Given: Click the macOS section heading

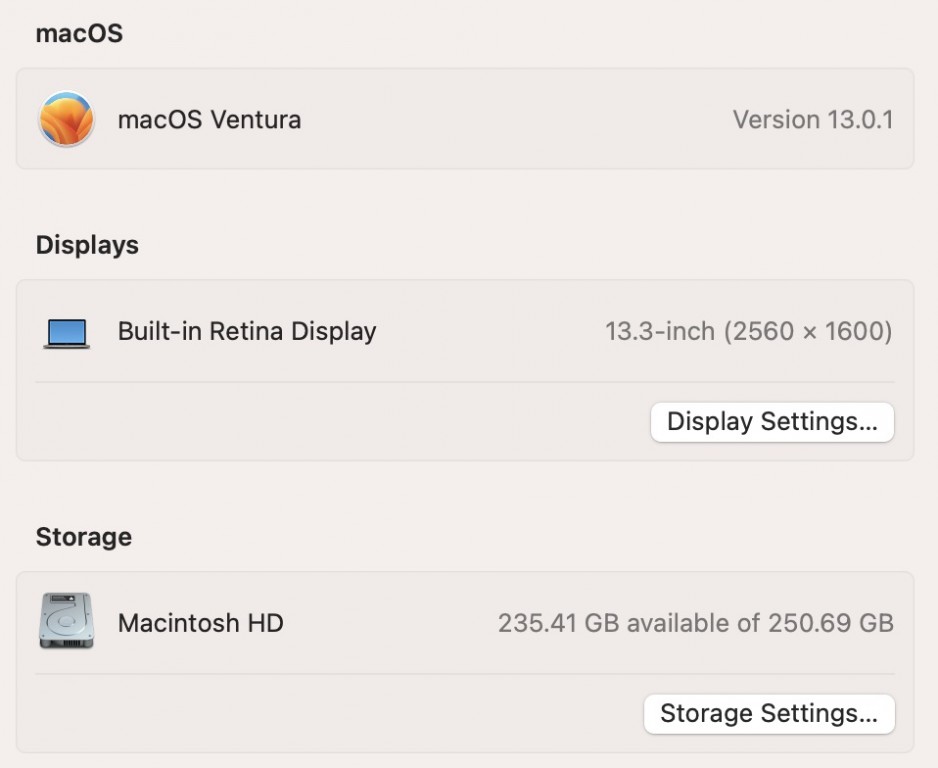Looking at the screenshot, I should (79, 33).
